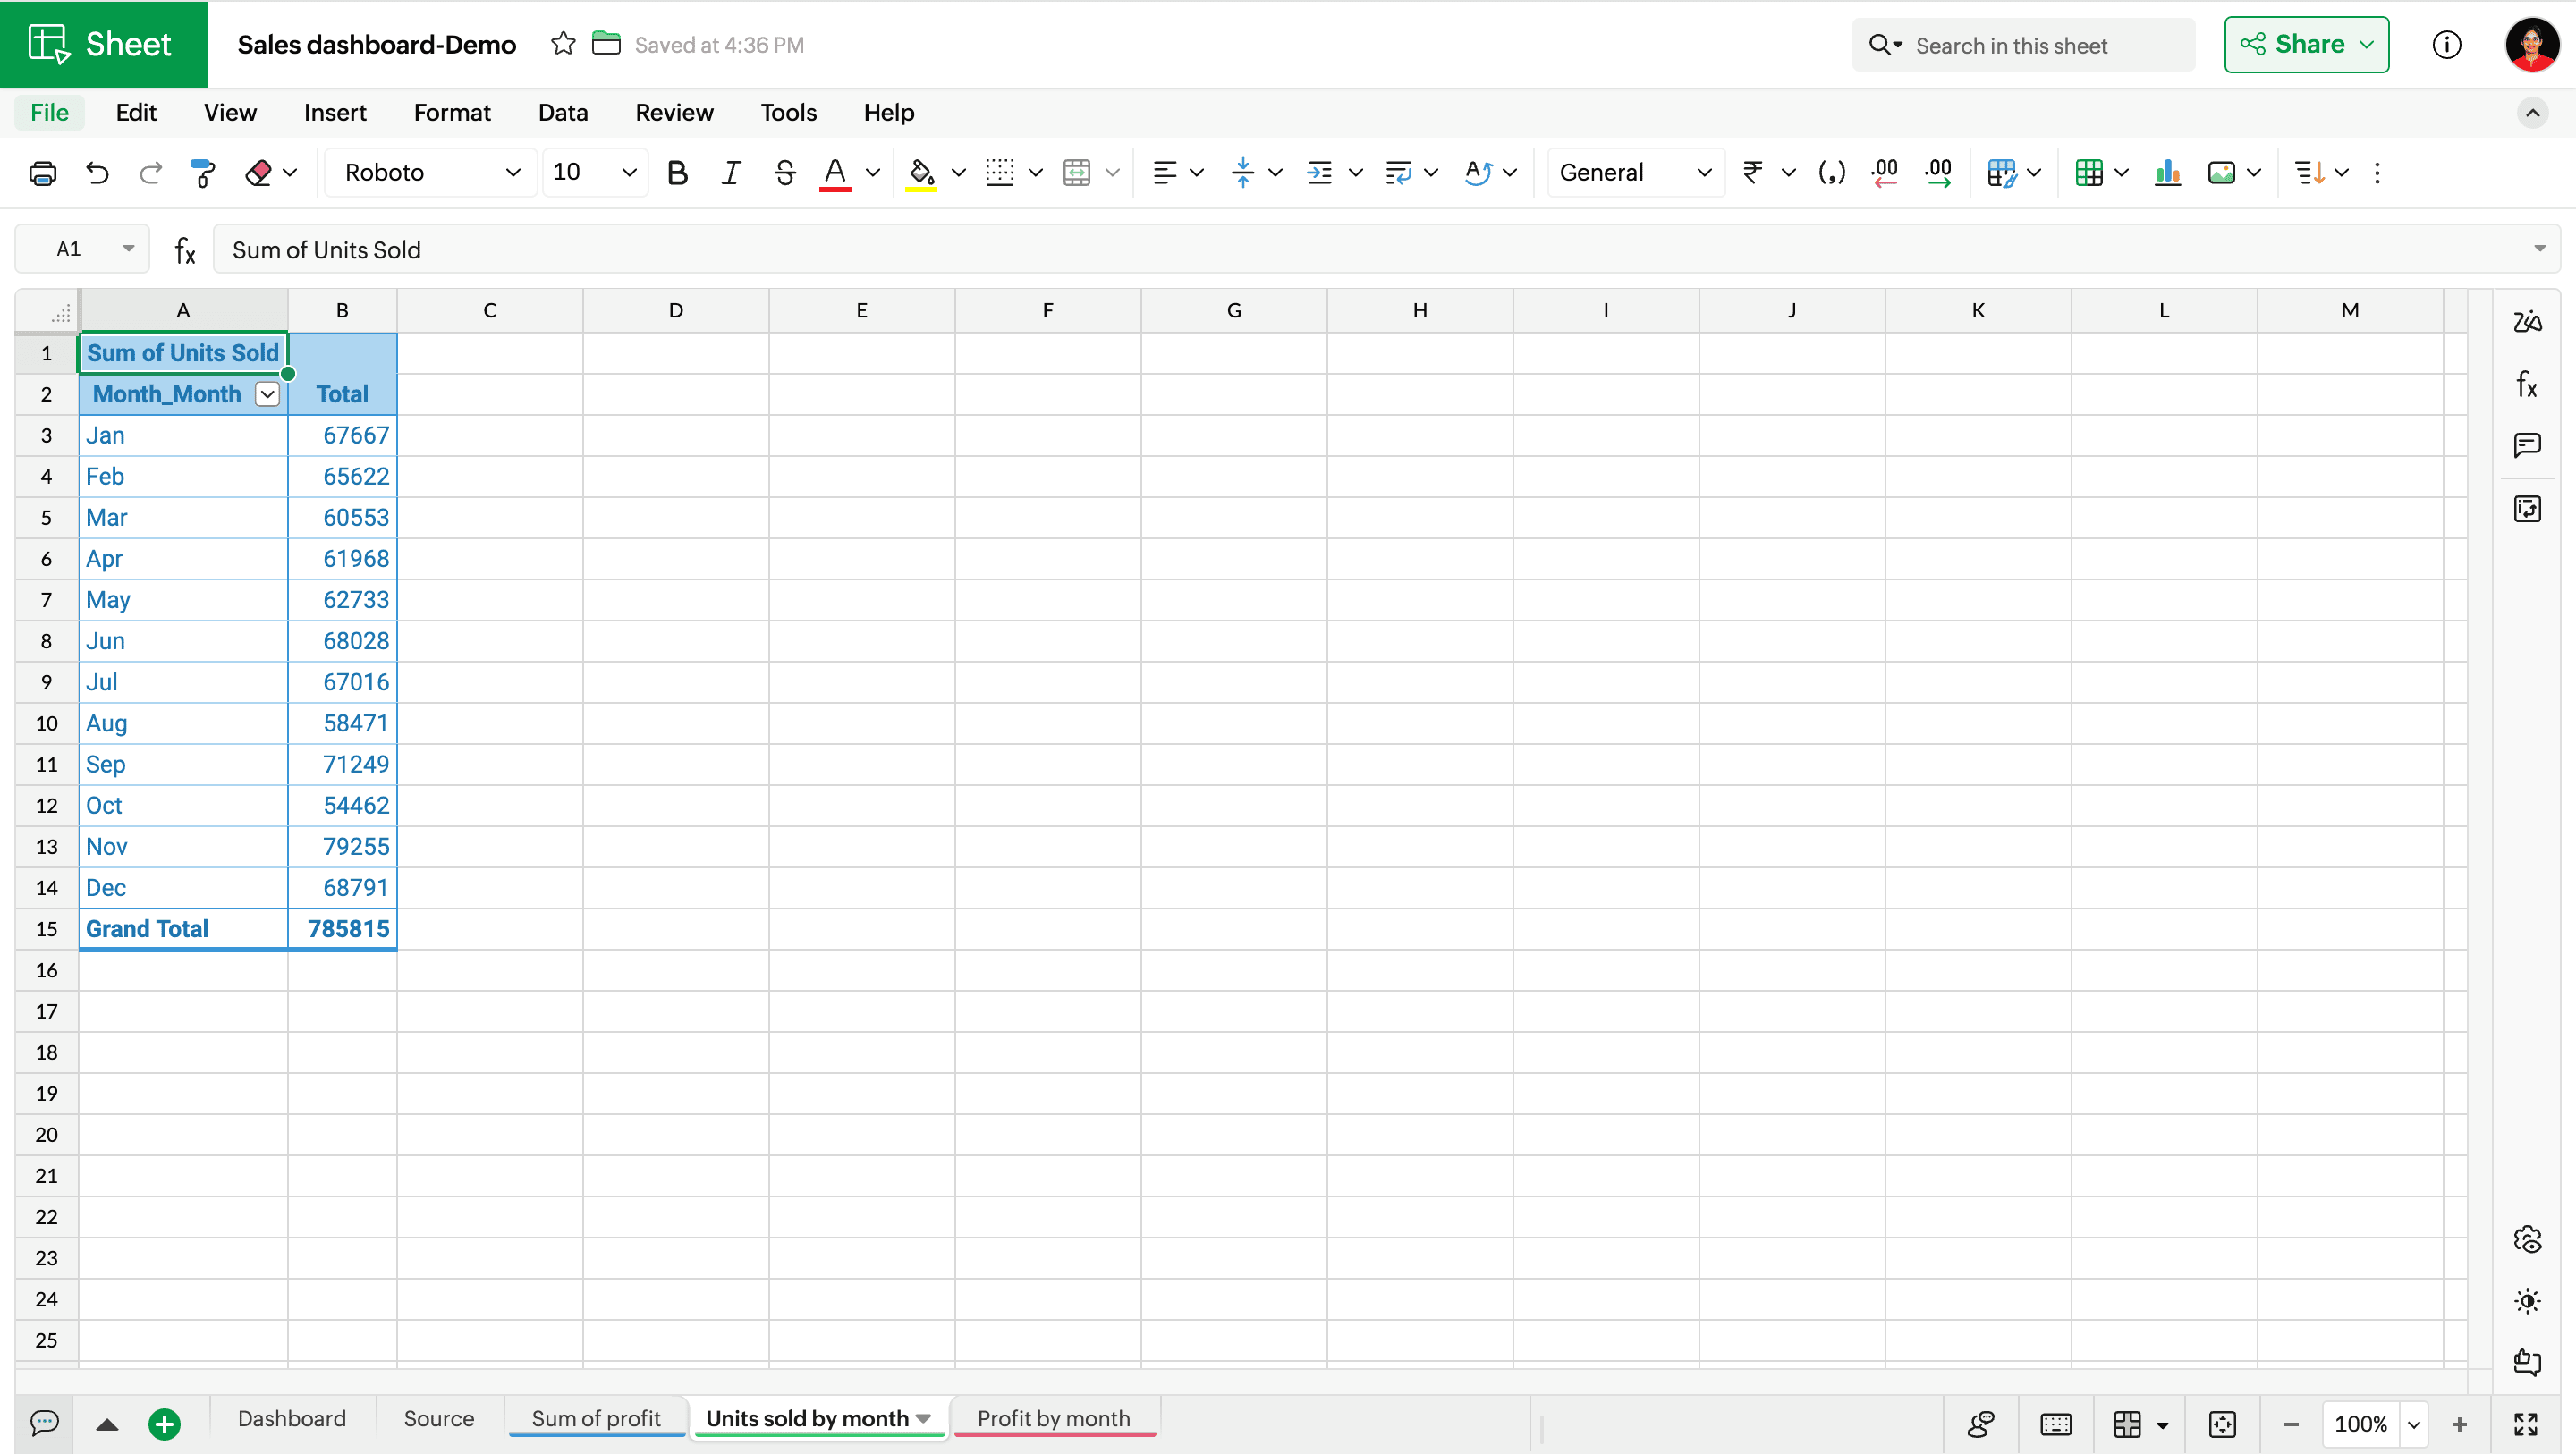
Task: Click the Wrap text icon
Action: click(1398, 173)
